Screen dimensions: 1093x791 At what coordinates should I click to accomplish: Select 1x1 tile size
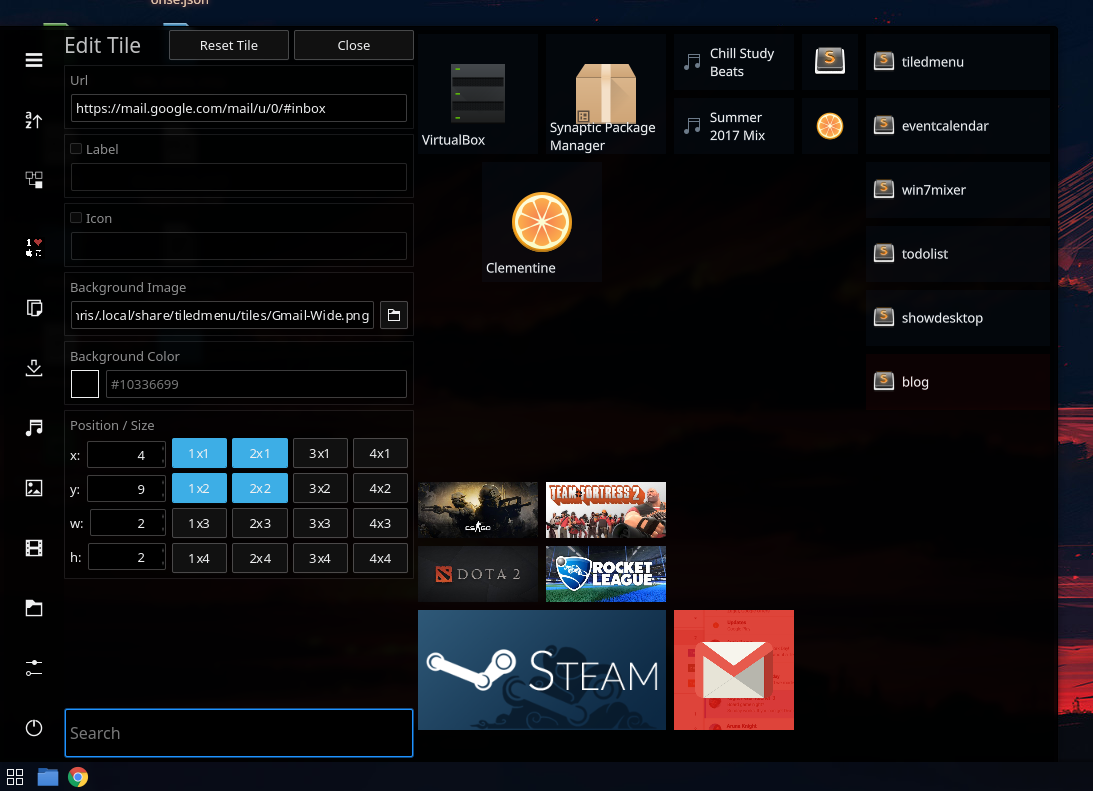[x=199, y=453]
